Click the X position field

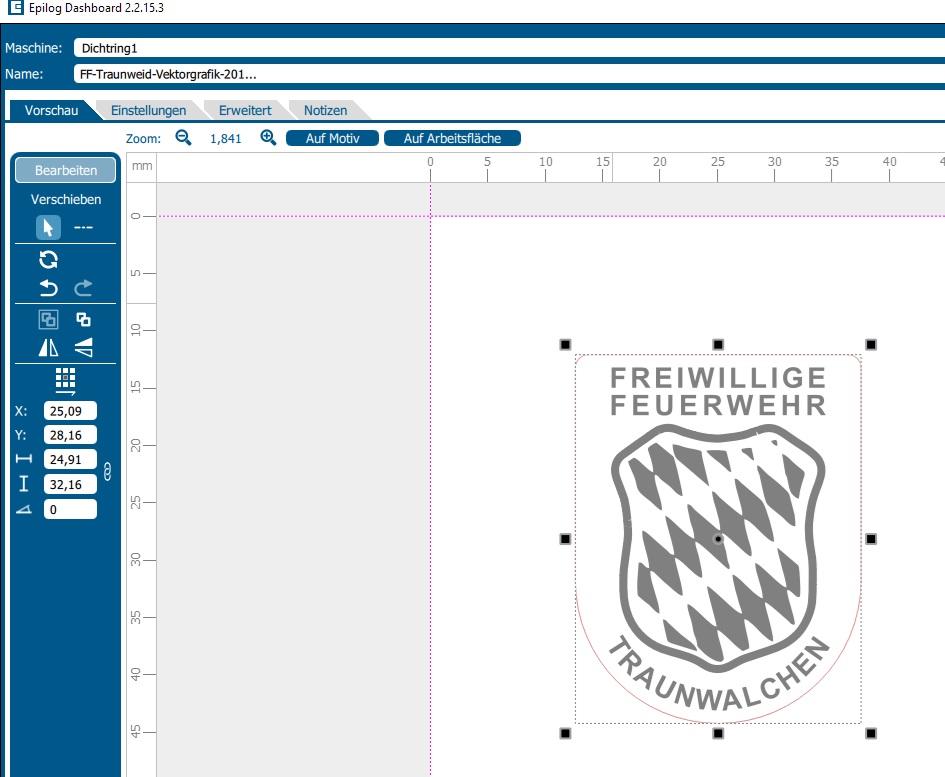click(70, 410)
